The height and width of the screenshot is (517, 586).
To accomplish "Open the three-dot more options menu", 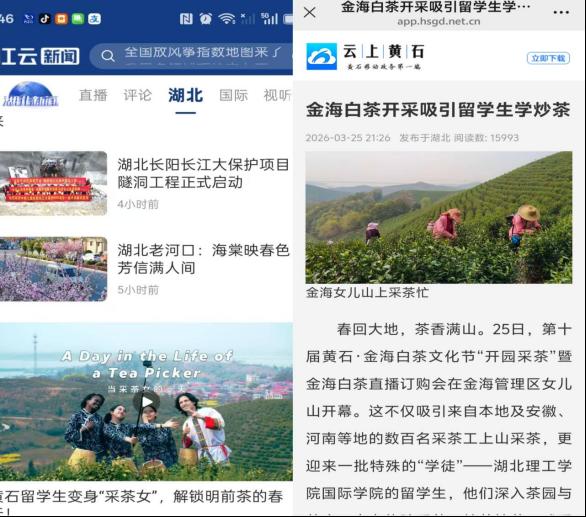I will pyautogui.click(x=561, y=12).
